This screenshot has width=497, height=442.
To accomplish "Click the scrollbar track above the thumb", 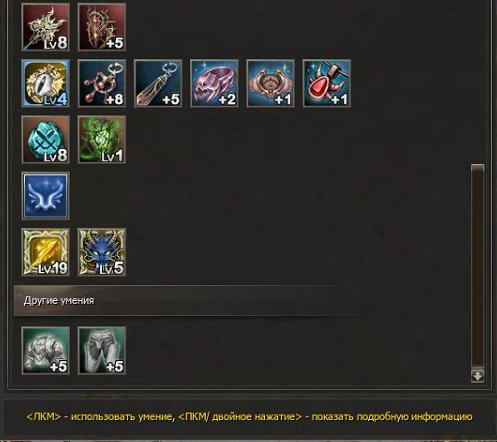I will (477, 82).
